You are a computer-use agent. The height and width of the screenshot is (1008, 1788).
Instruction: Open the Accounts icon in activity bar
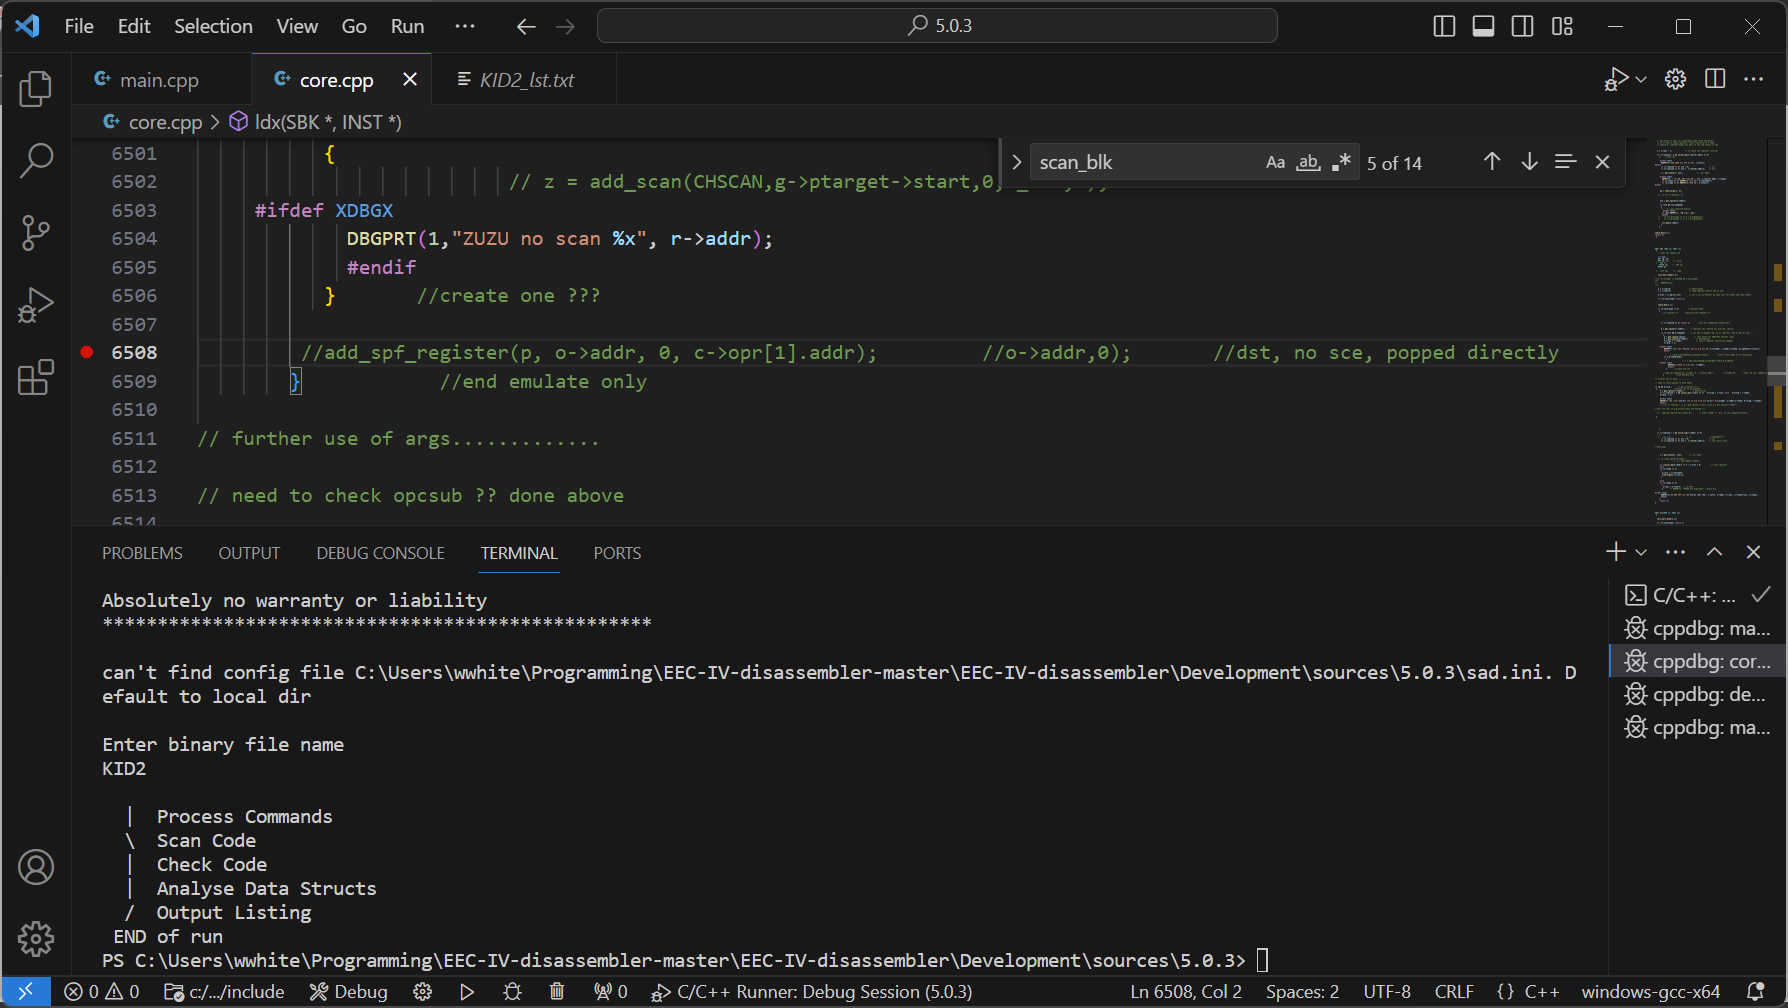pos(36,867)
